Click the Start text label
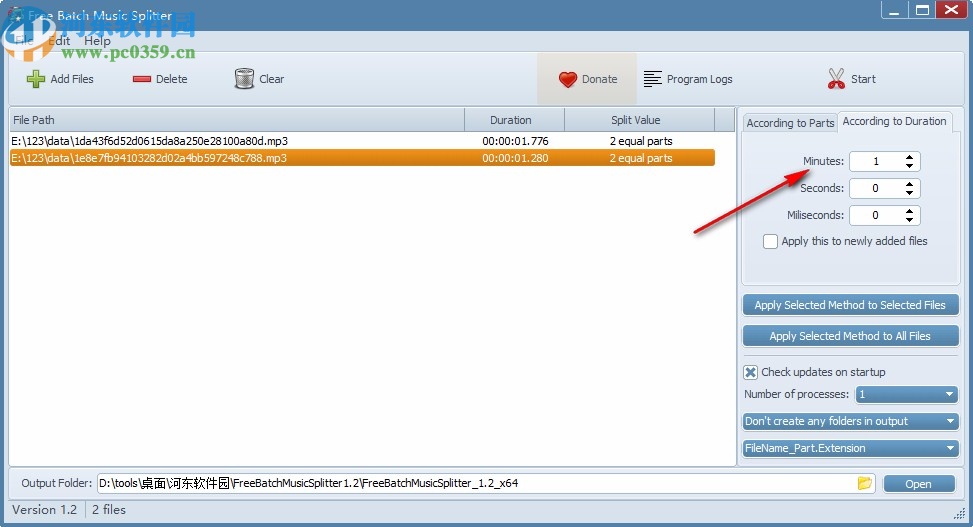Viewport: 973px width, 527px height. 863,79
